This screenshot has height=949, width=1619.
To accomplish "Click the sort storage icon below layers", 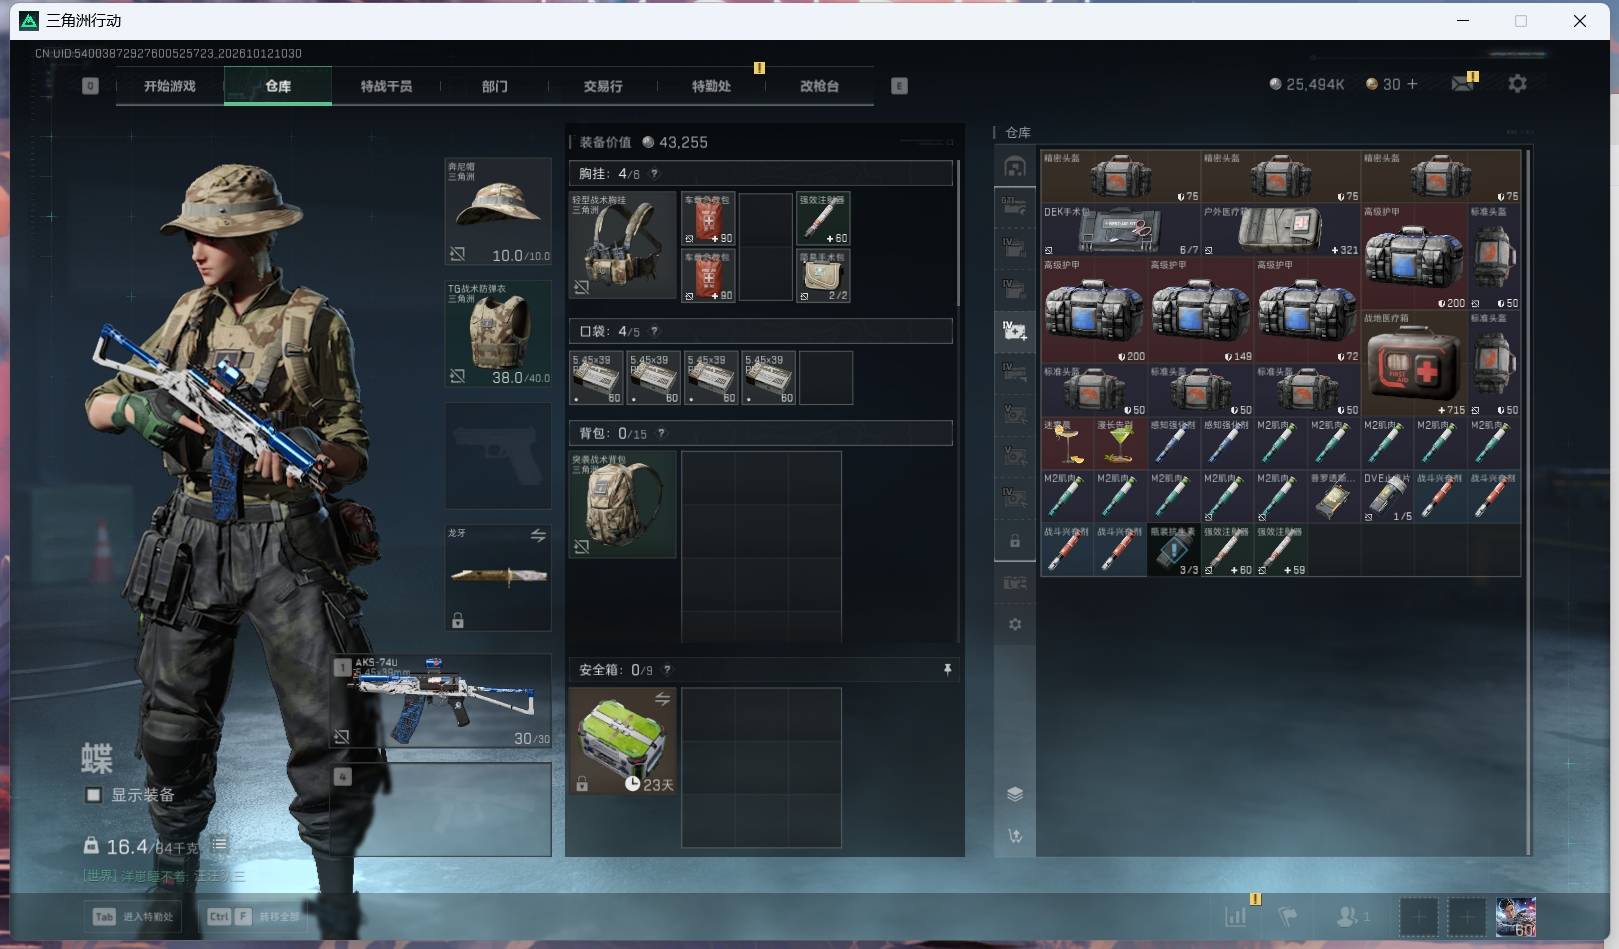I will pyautogui.click(x=1015, y=836).
